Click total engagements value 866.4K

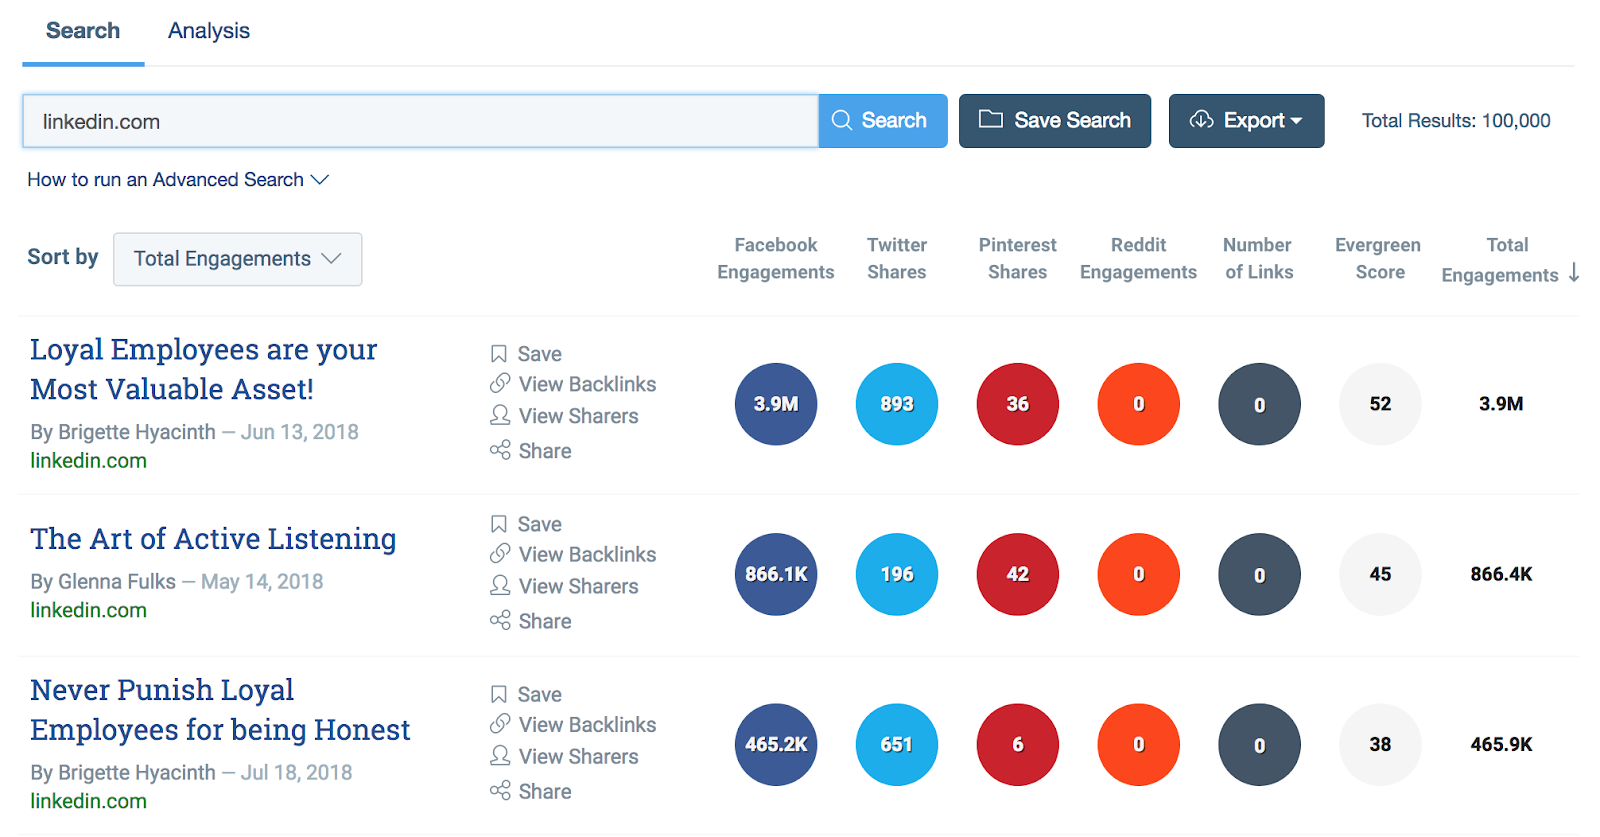1501,574
